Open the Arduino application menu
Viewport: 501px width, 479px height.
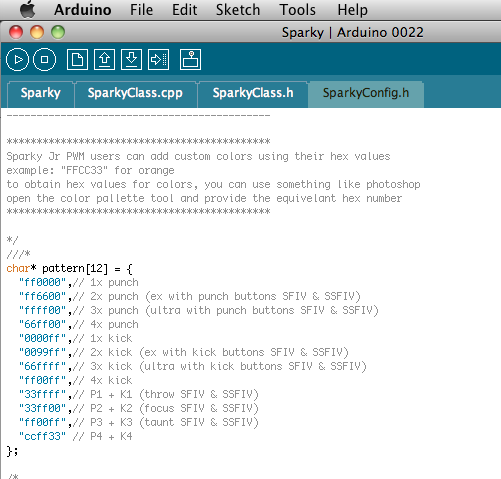(x=83, y=10)
